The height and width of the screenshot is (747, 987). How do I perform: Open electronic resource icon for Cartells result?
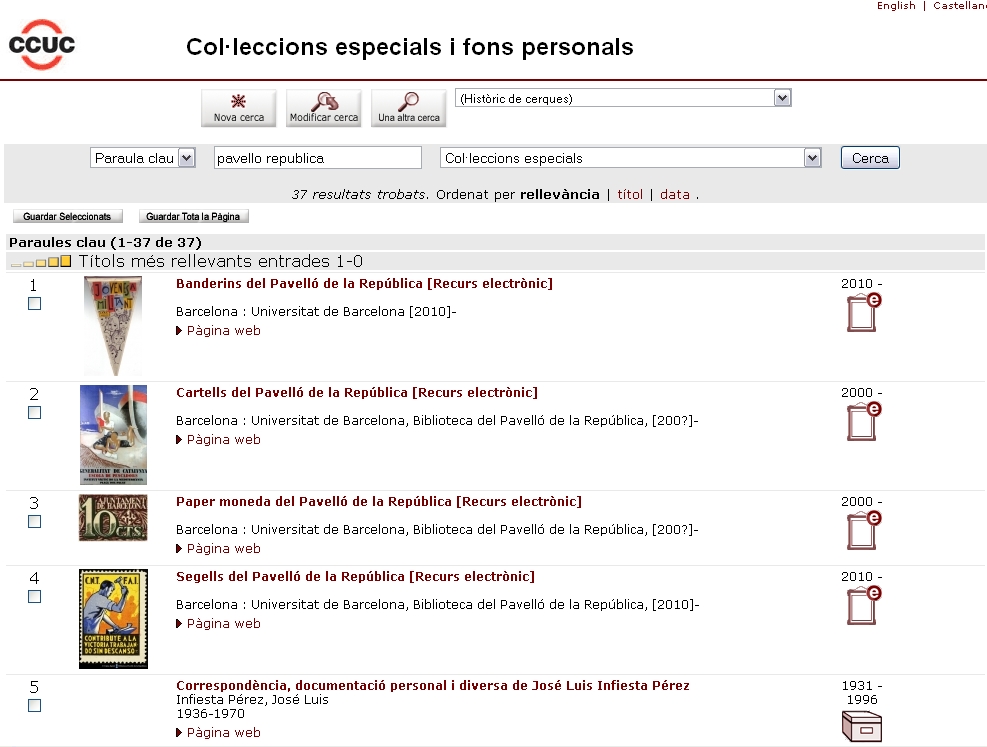(863, 422)
